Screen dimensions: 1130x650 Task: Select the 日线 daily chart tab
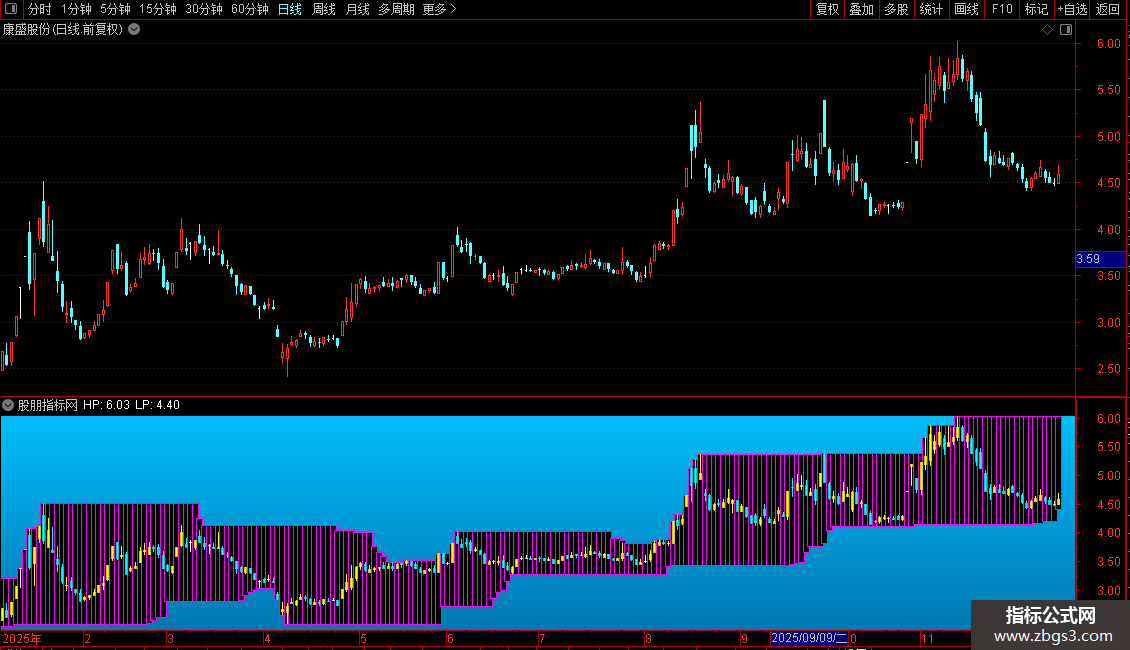click(290, 9)
